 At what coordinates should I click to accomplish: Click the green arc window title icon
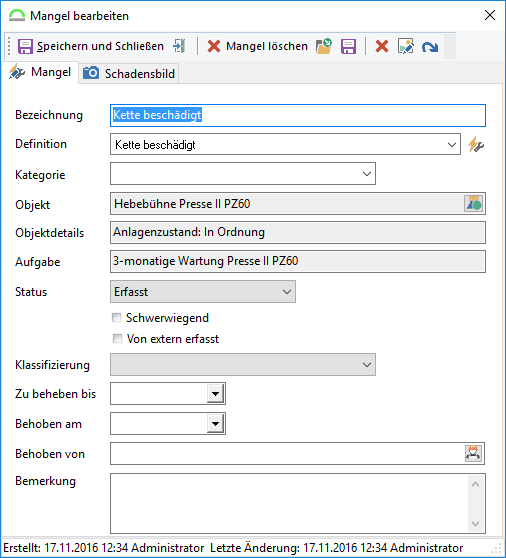tap(17, 16)
